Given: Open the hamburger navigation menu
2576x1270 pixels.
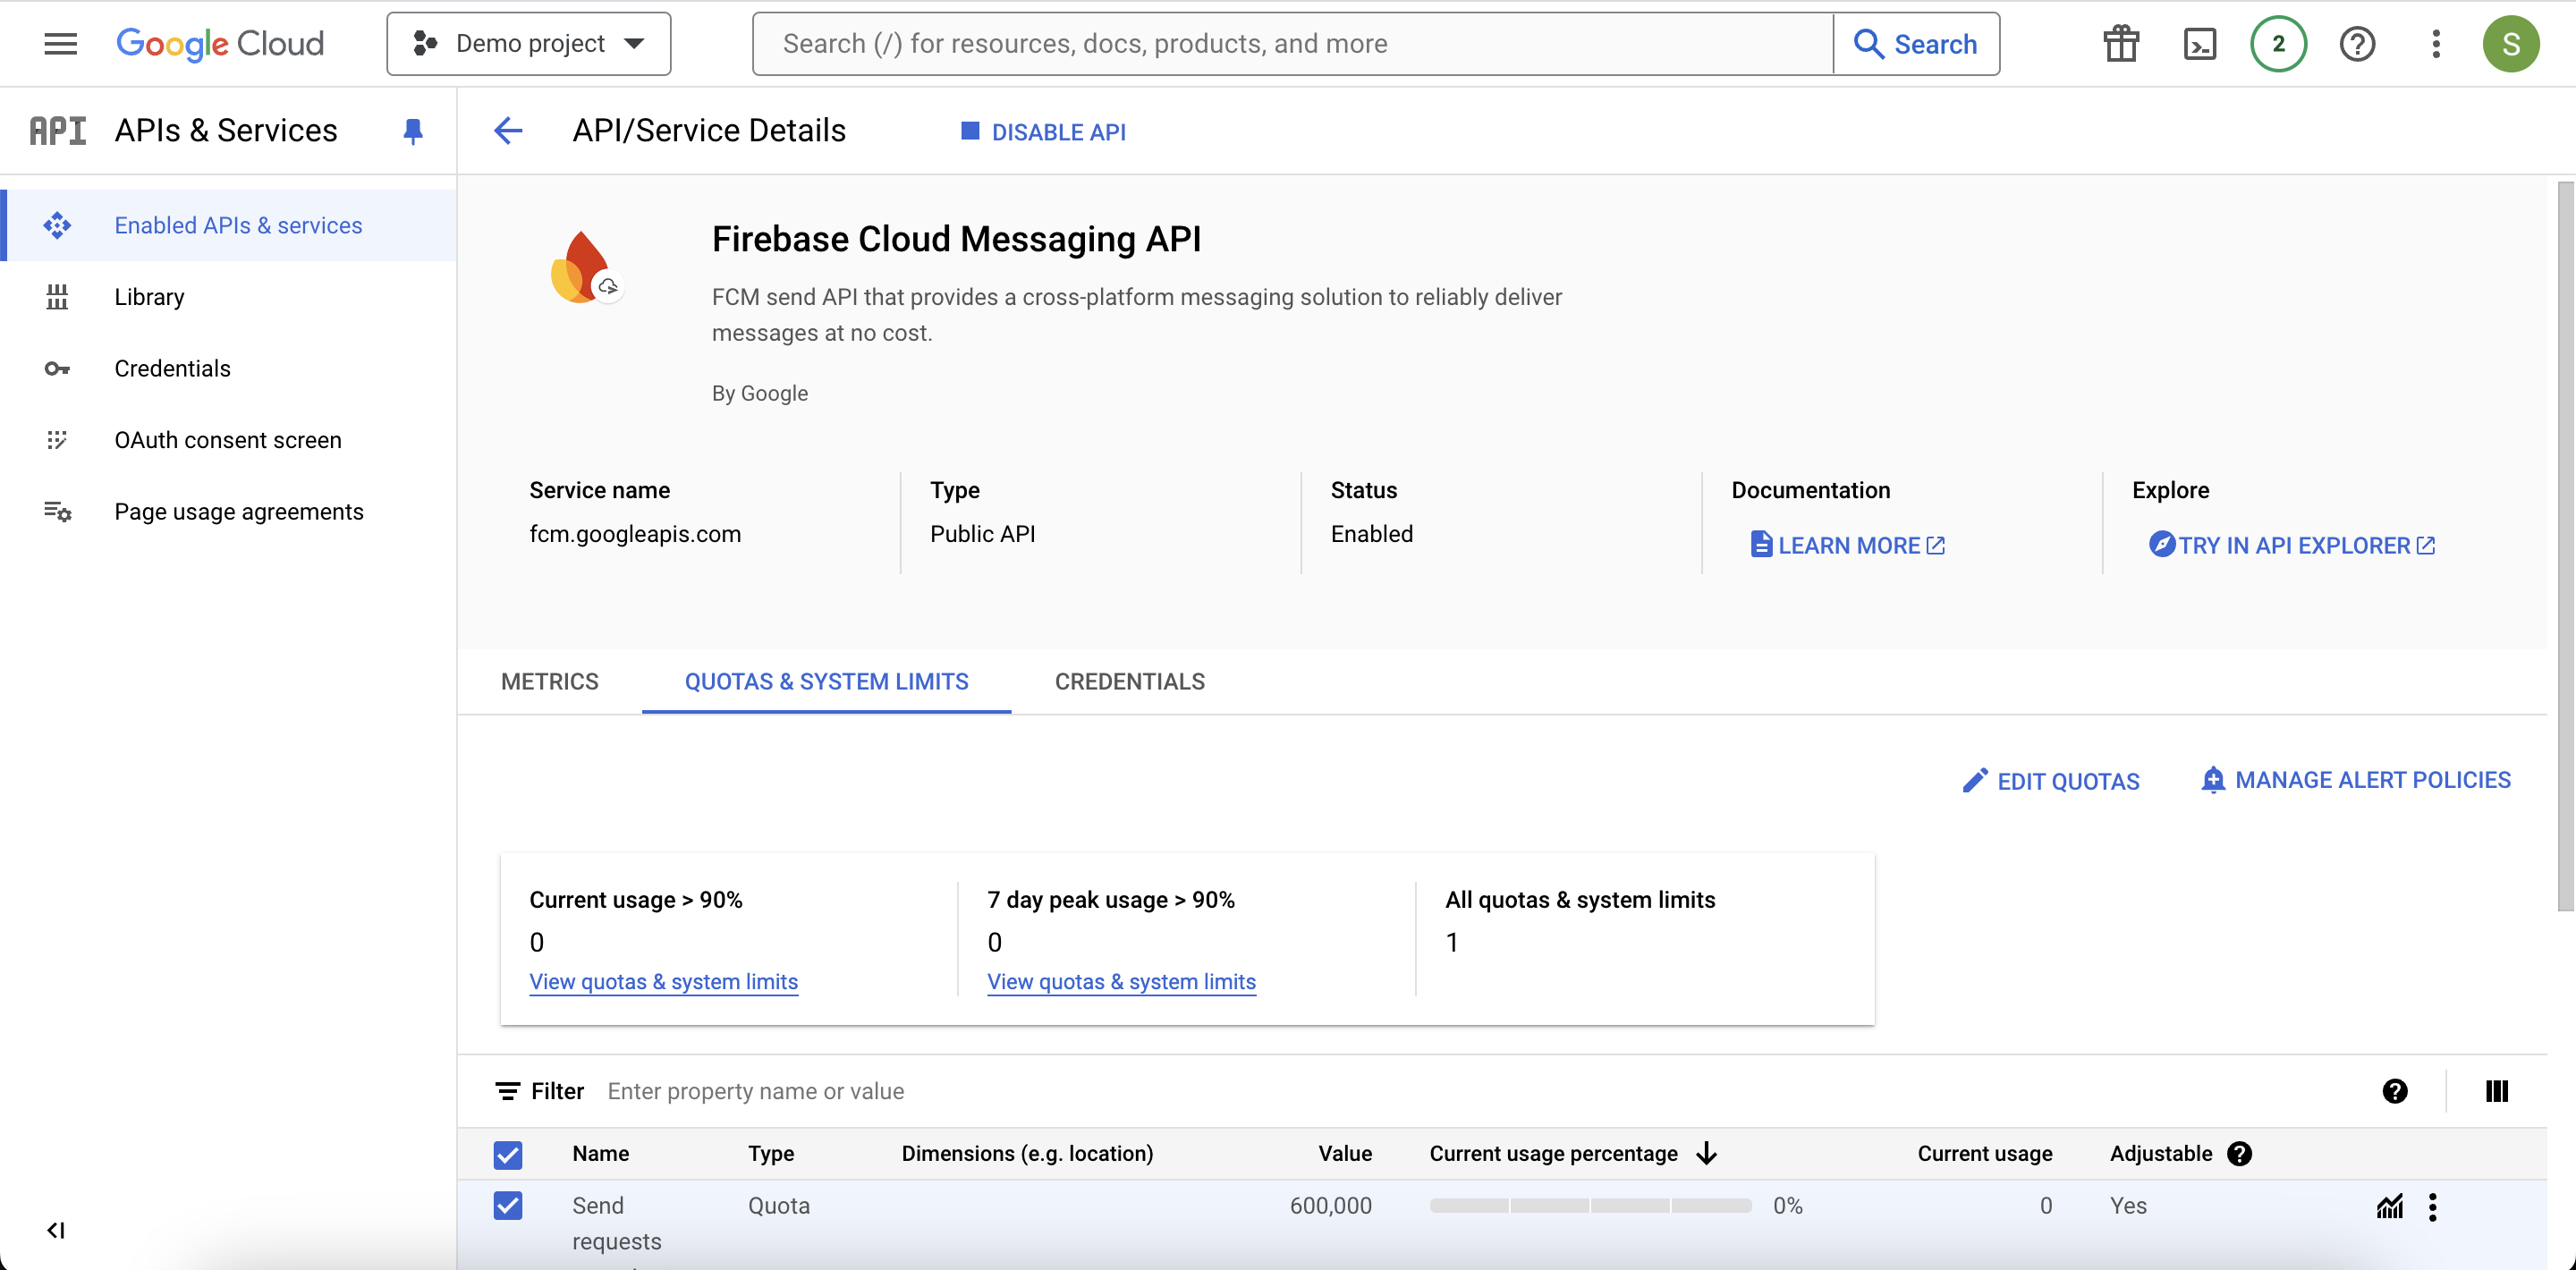Looking at the screenshot, I should tap(60, 43).
